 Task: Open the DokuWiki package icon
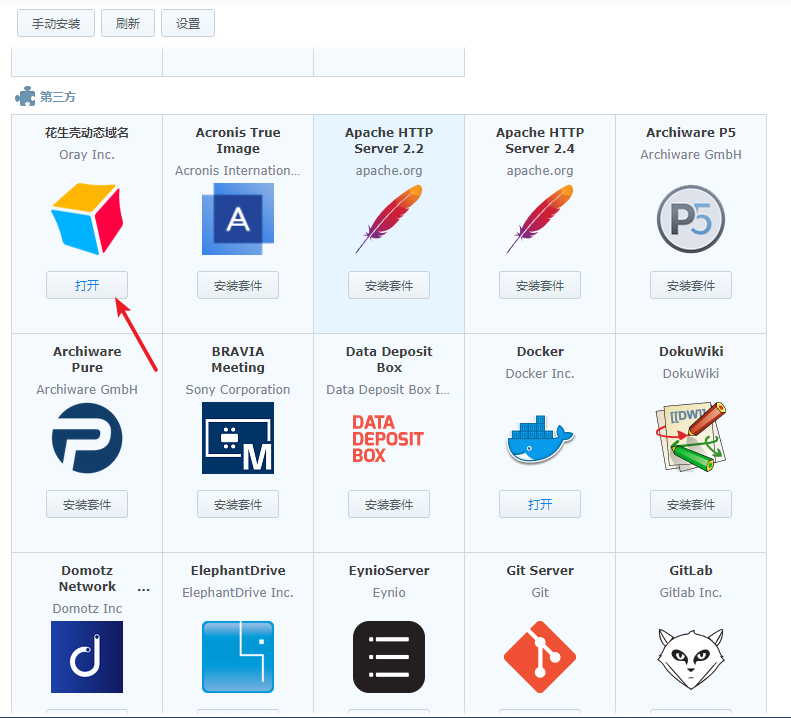tap(691, 437)
